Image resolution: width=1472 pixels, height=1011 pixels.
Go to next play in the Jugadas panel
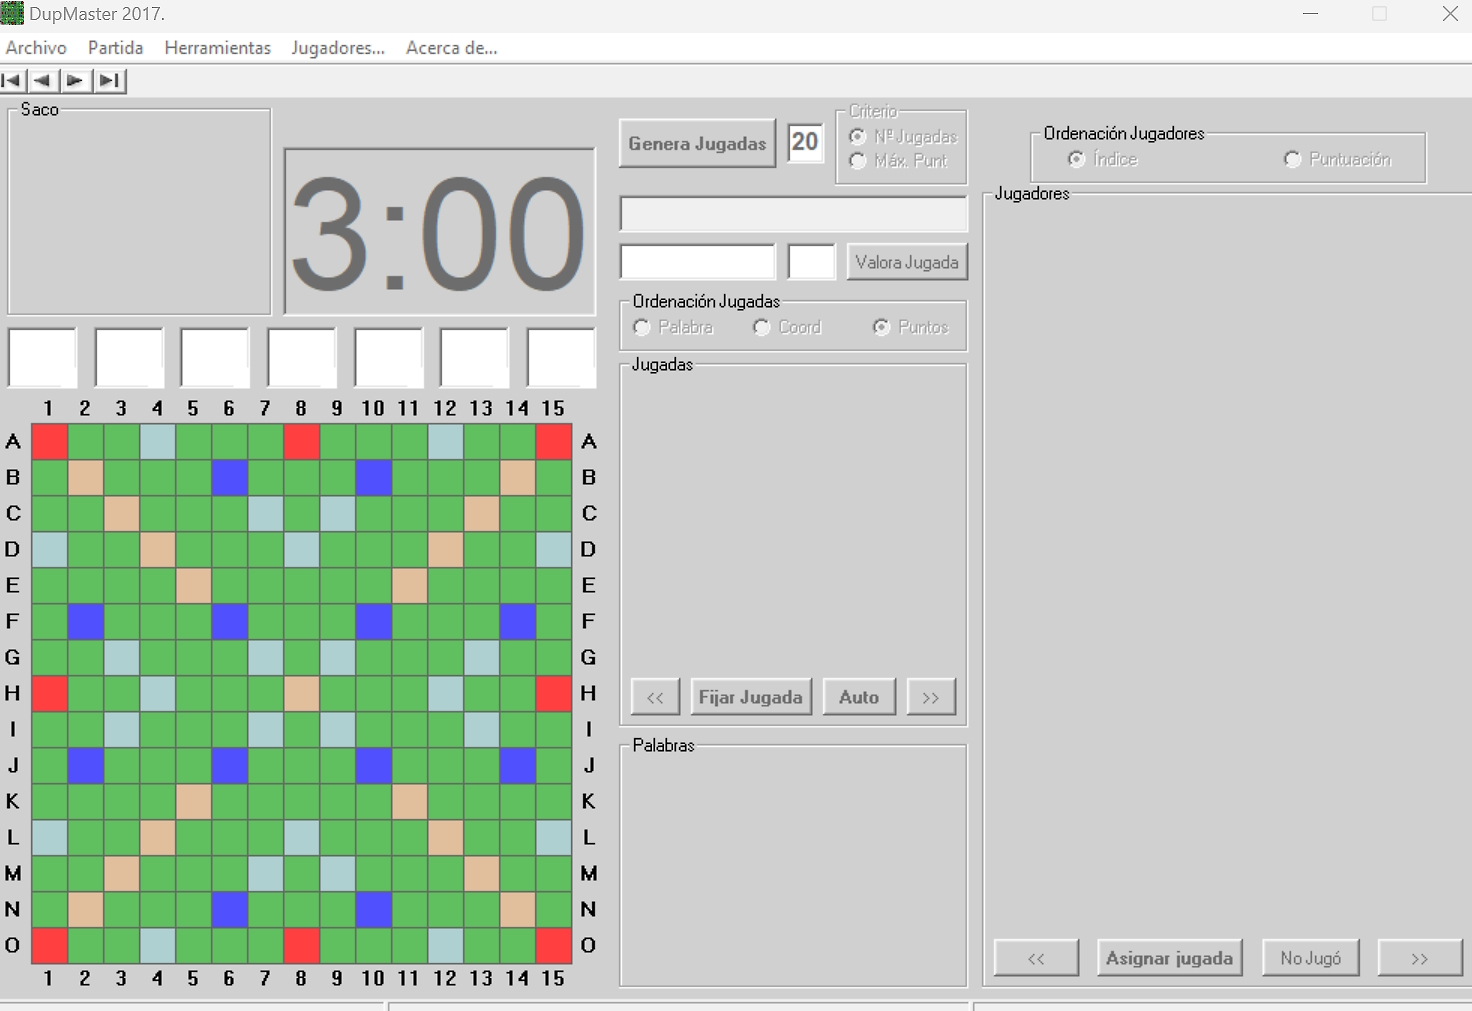[x=930, y=697]
